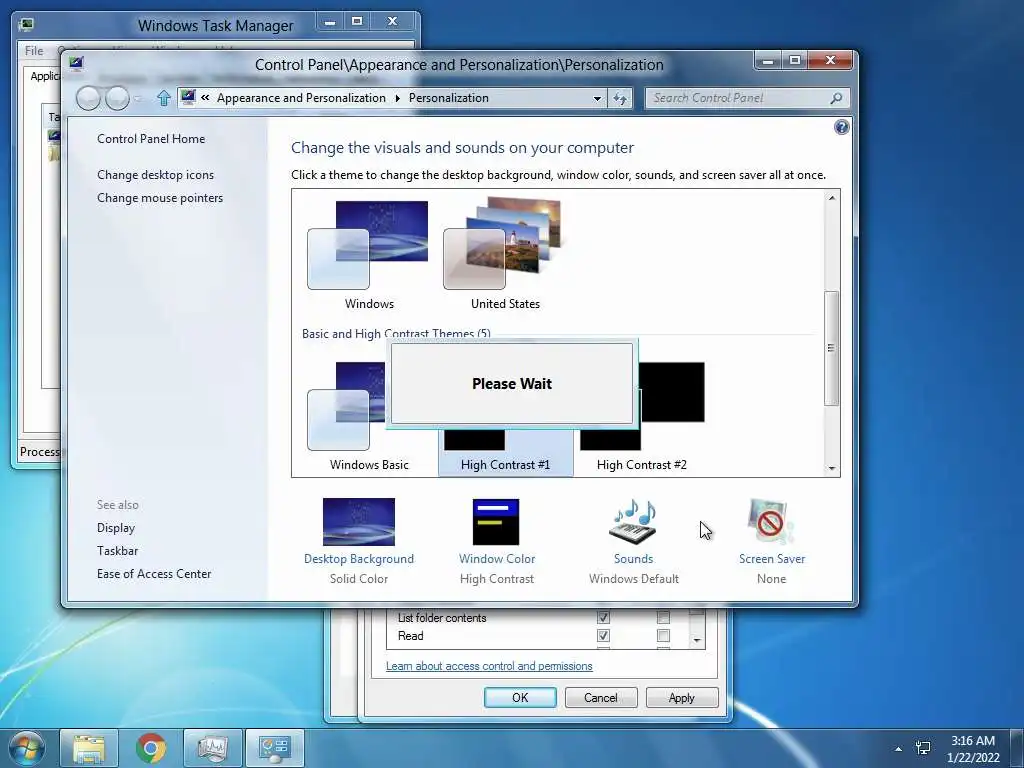
Task: Click the Back navigation button
Action: click(x=88, y=99)
